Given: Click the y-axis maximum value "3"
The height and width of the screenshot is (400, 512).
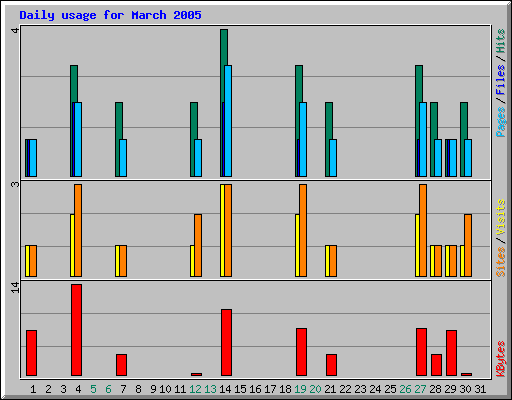Looking at the screenshot, I should 15,184.
